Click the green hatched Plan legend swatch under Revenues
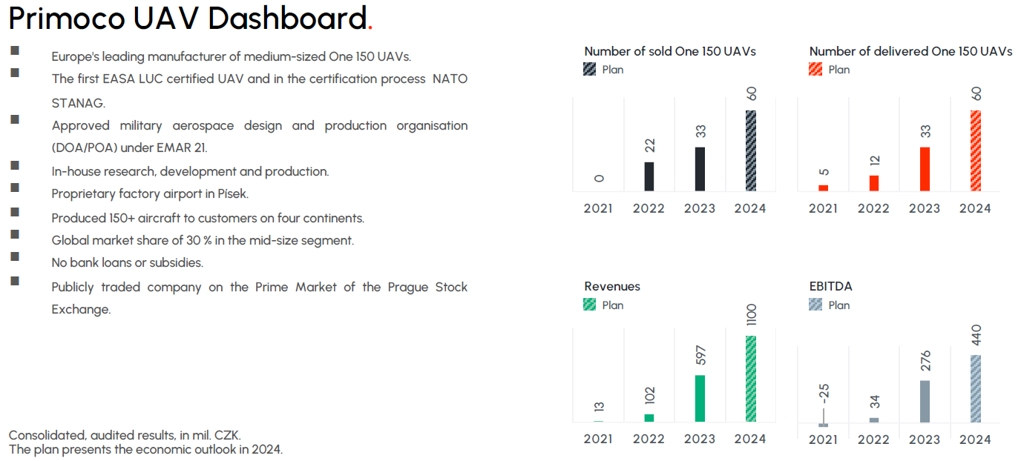The width and height of the screenshot is (1024, 461). pos(590,305)
